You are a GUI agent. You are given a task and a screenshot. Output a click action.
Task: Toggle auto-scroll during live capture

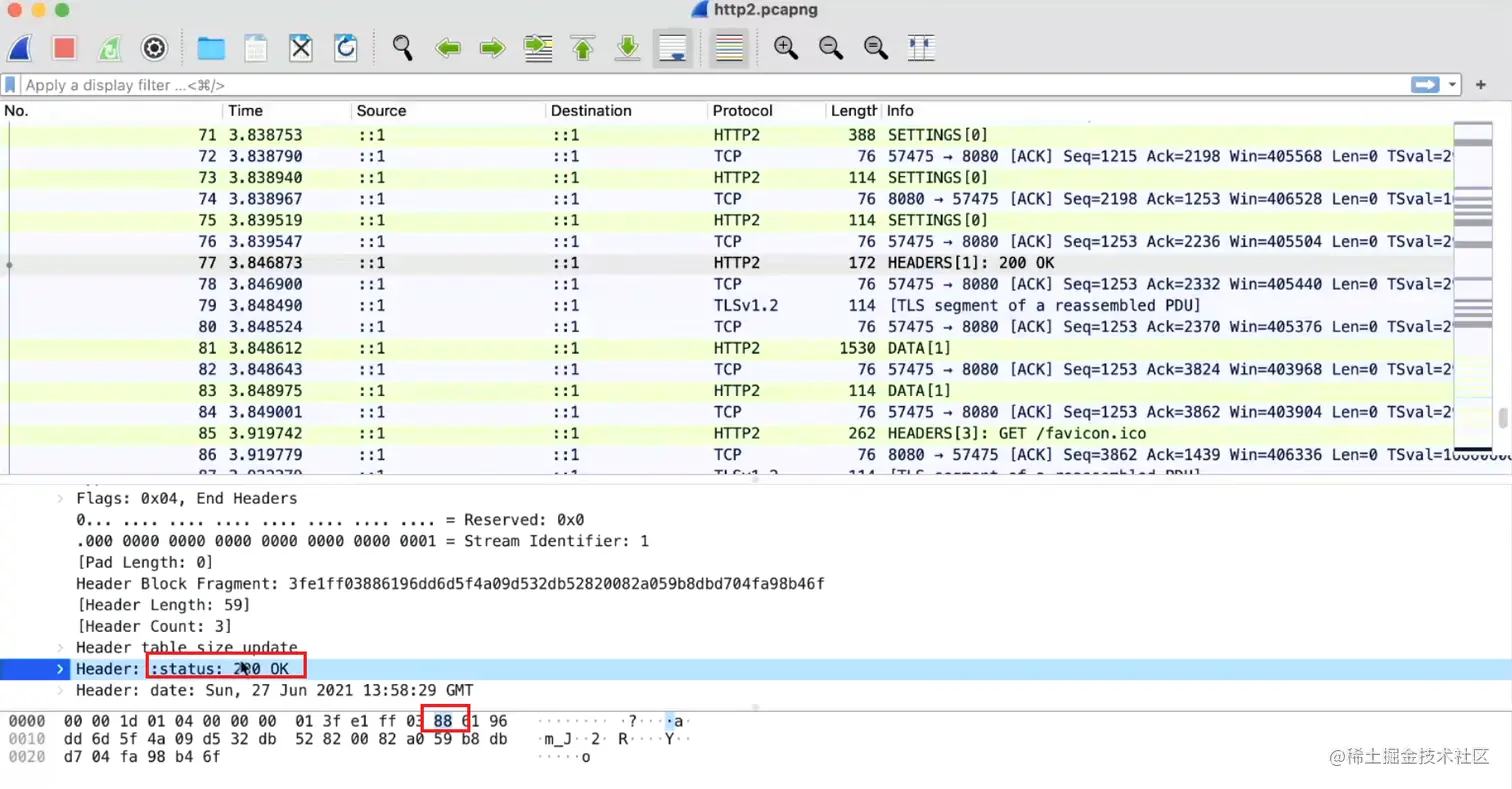click(673, 47)
